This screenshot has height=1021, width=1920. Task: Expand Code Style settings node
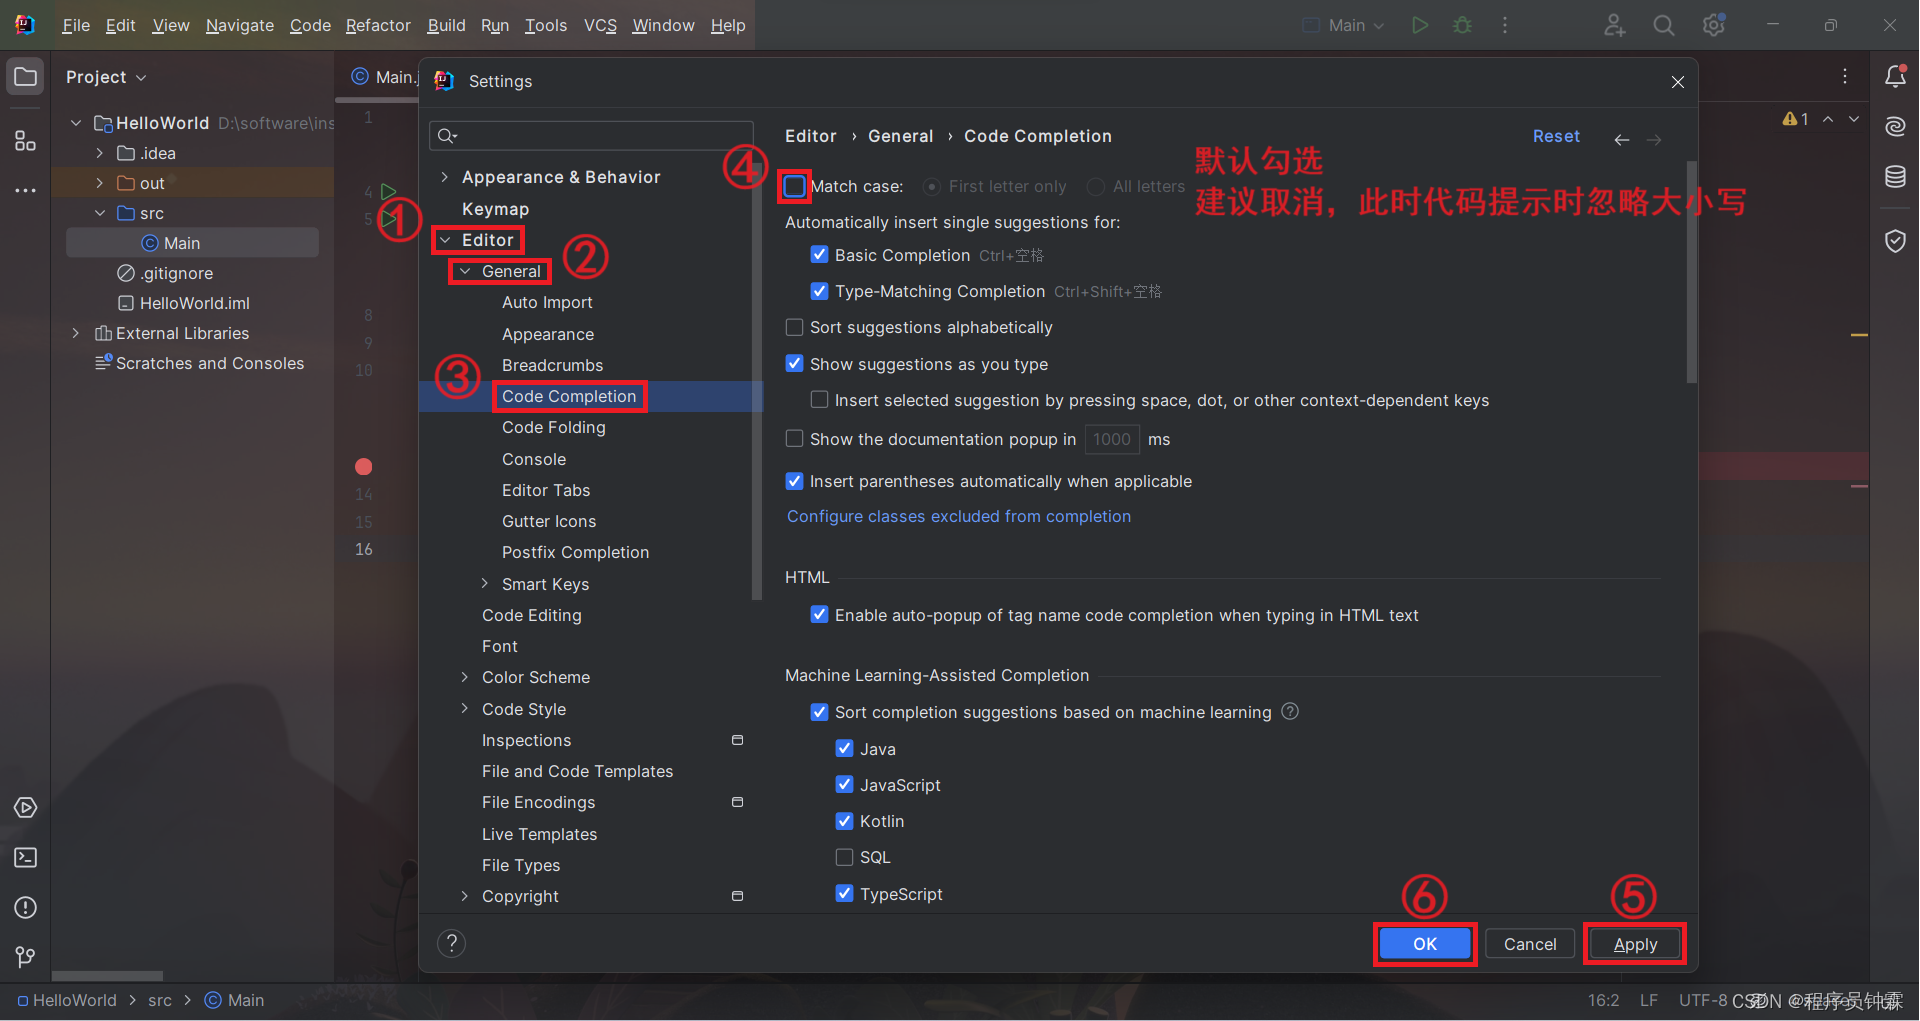465,708
